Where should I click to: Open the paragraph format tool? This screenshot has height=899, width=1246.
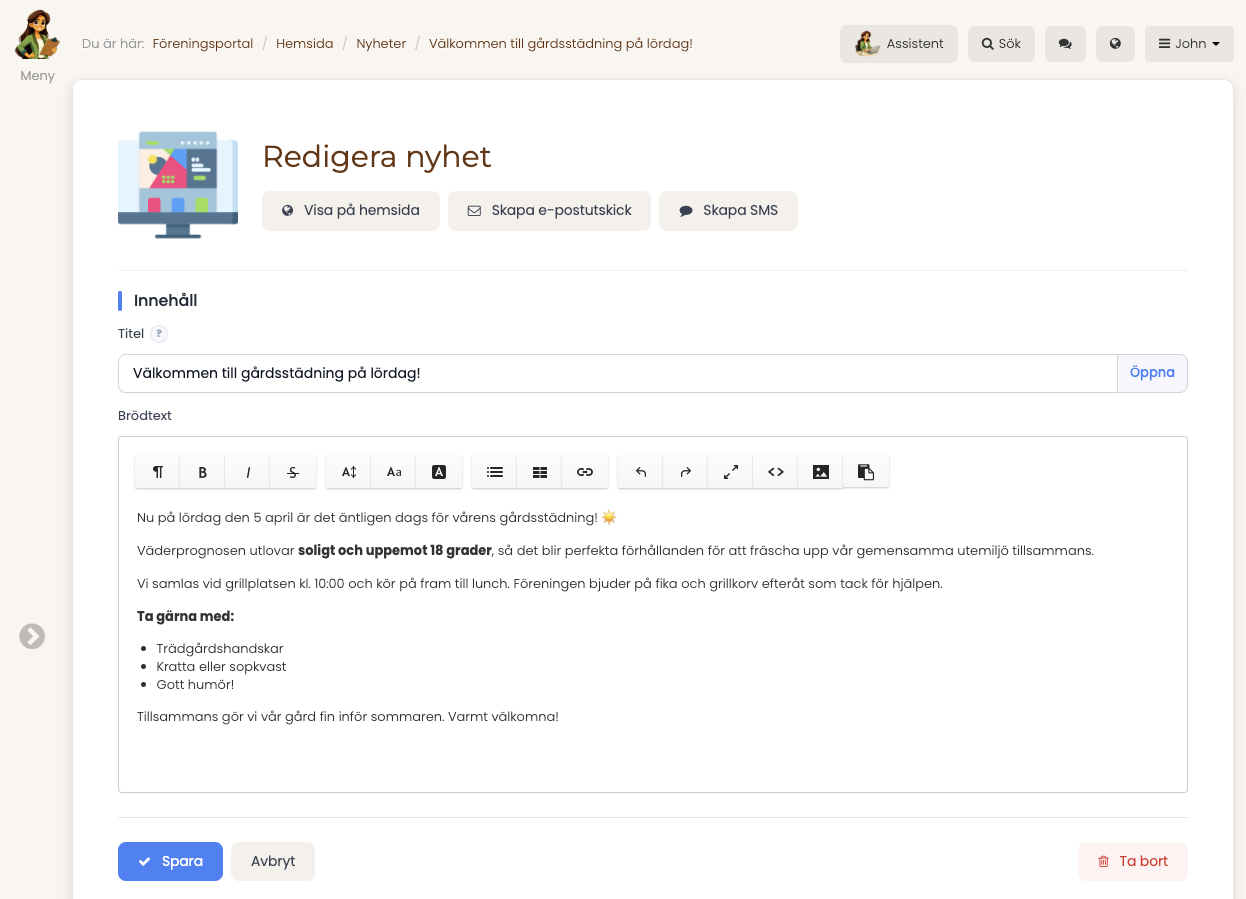pyautogui.click(x=157, y=472)
